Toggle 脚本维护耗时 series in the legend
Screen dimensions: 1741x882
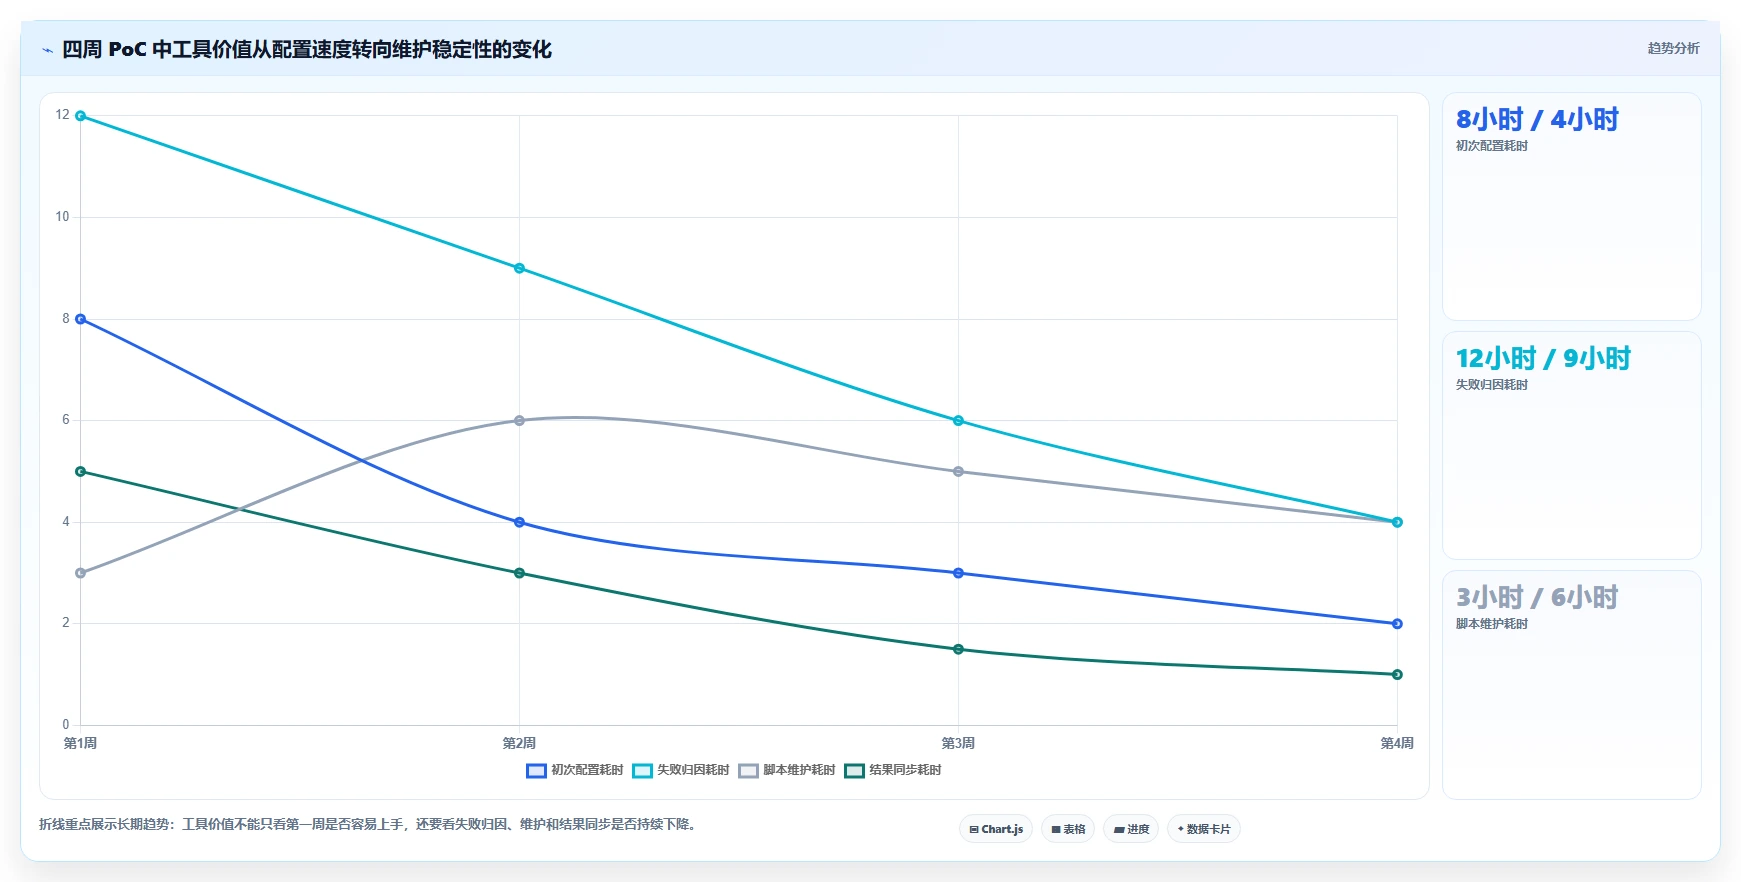point(787,770)
